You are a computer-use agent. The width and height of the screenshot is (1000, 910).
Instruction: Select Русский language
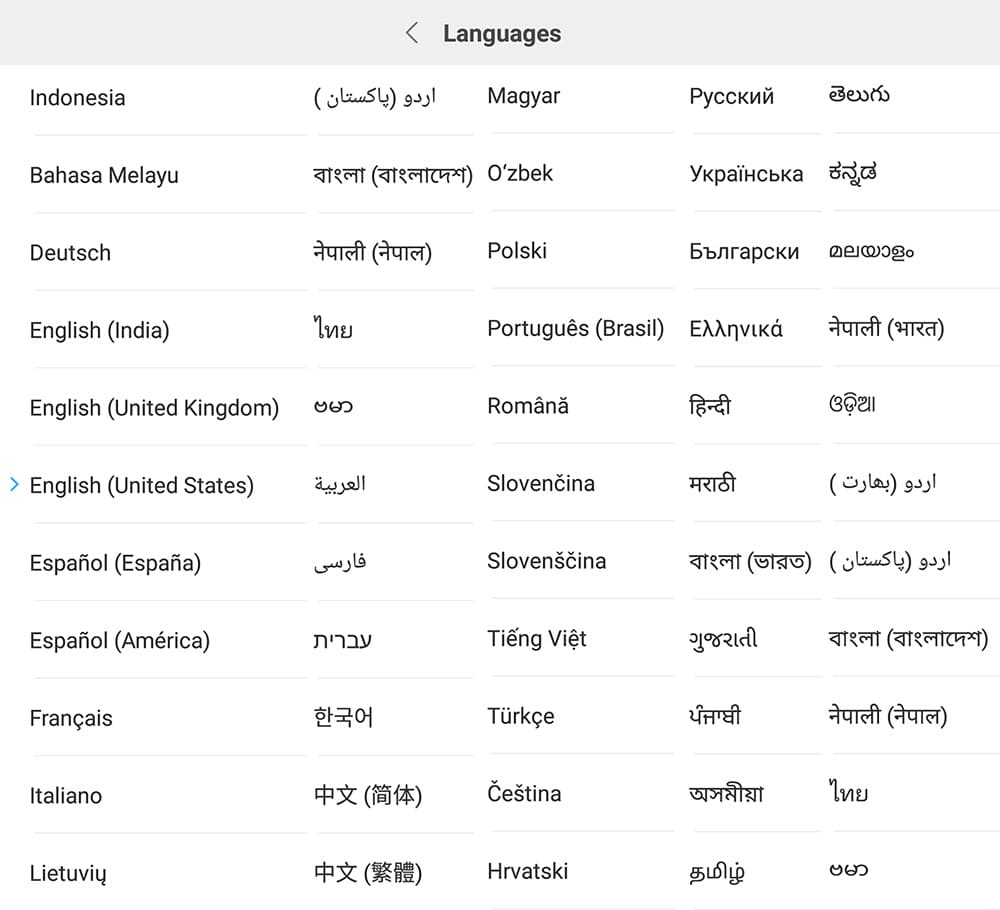732,96
